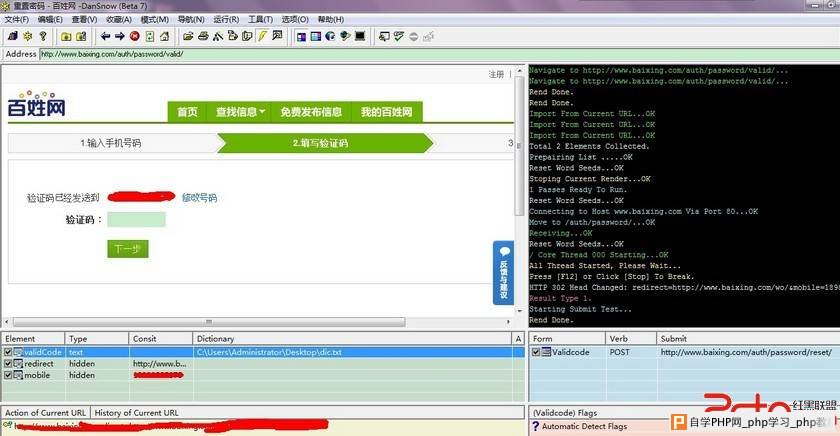Open the 运行(R) menu
840x436 pixels.
(x=226, y=19)
